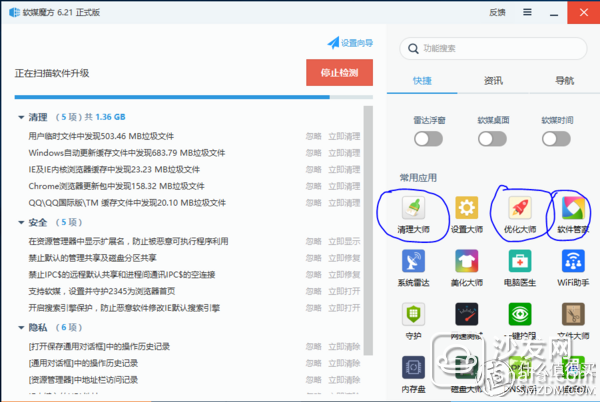Screen dimensions: 600x402
Task: Open the hamburger menu in title bar
Action: tap(527, 12)
